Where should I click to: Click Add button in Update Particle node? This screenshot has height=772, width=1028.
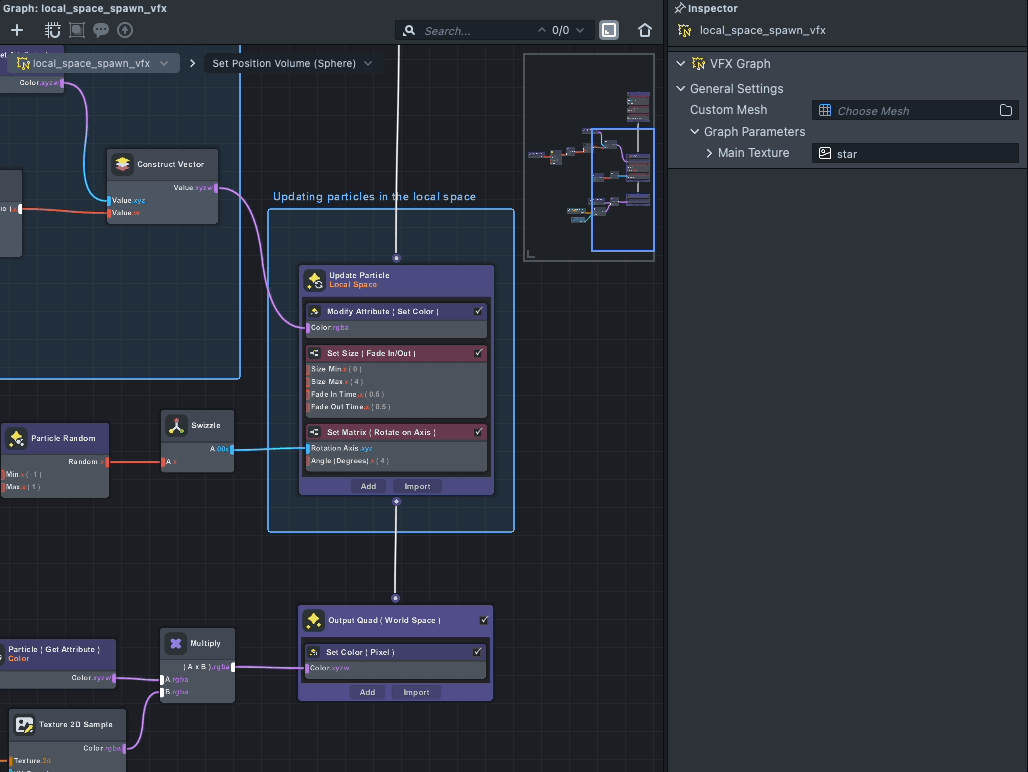(368, 486)
